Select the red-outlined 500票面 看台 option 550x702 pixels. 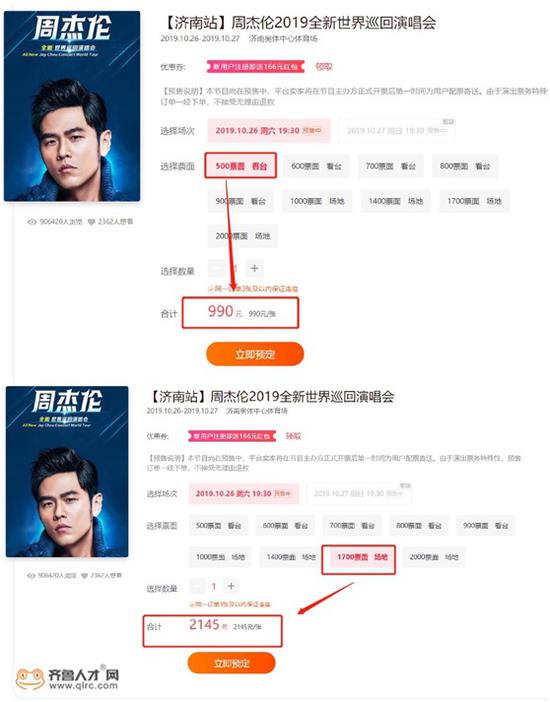[x=241, y=166]
